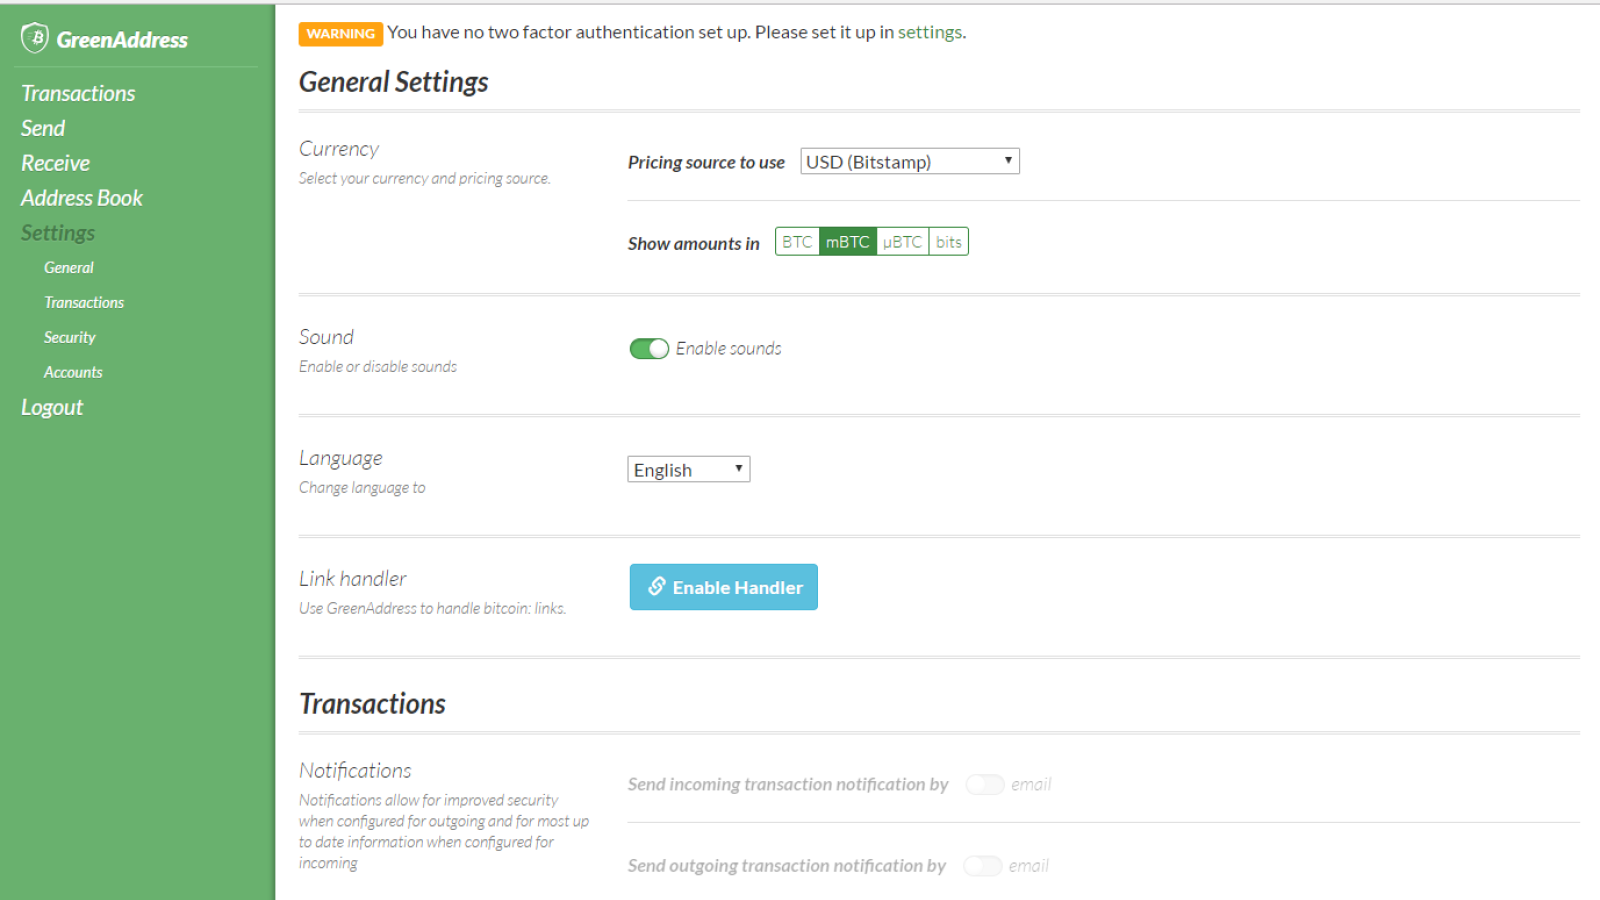Open Transactions settings submenu item
The height and width of the screenshot is (900, 1600).
84,302
